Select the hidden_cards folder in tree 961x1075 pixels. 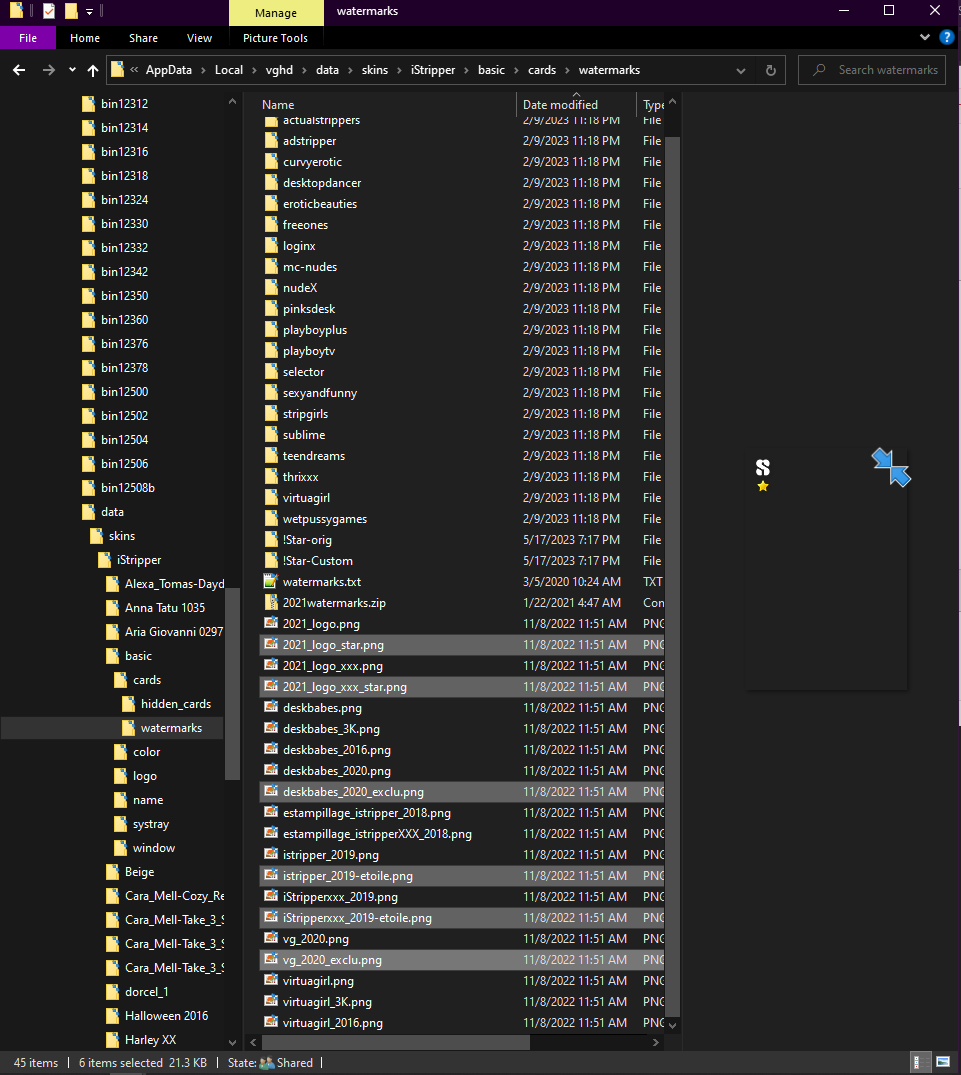(x=175, y=704)
